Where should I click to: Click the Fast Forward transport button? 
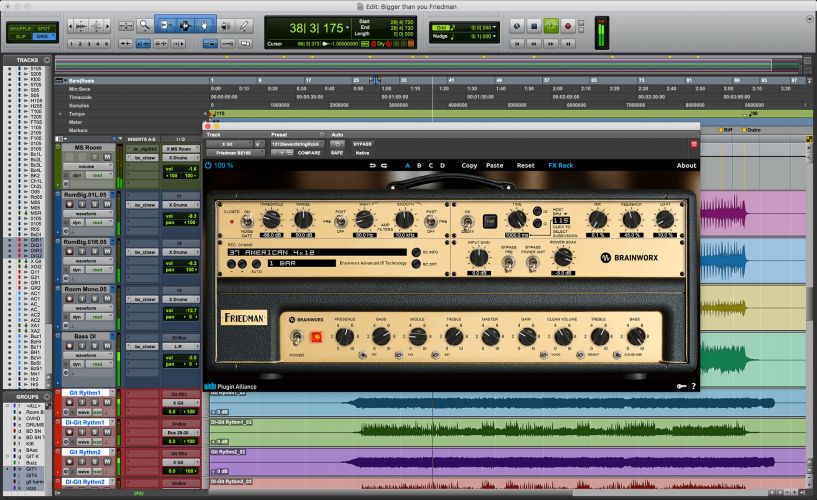point(551,44)
